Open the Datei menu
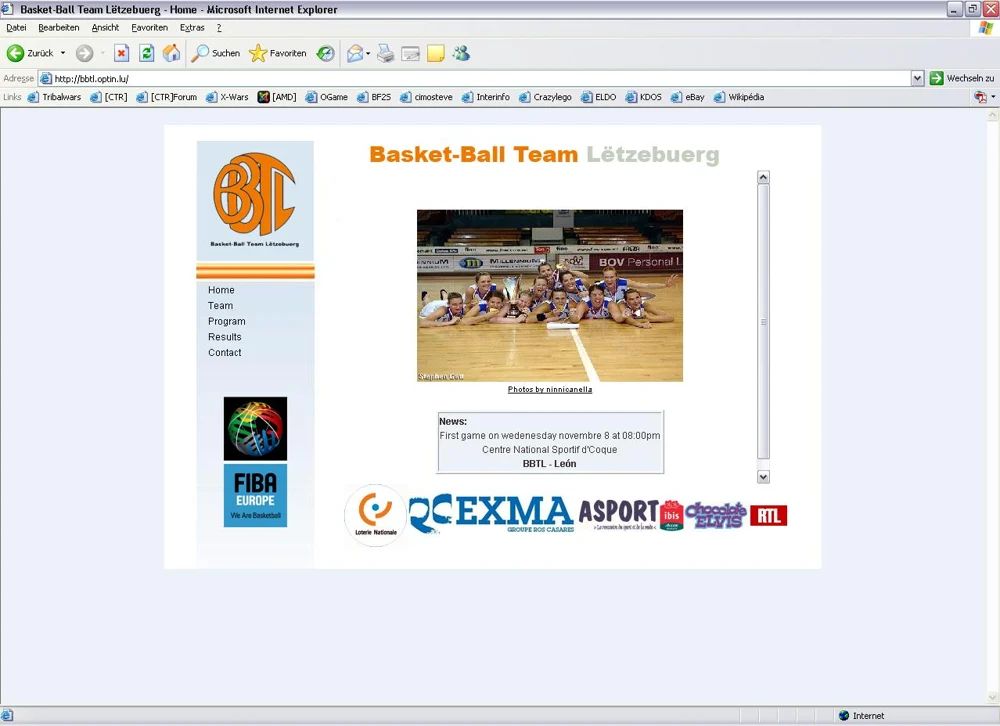This screenshot has height=726, width=1000. point(17,27)
